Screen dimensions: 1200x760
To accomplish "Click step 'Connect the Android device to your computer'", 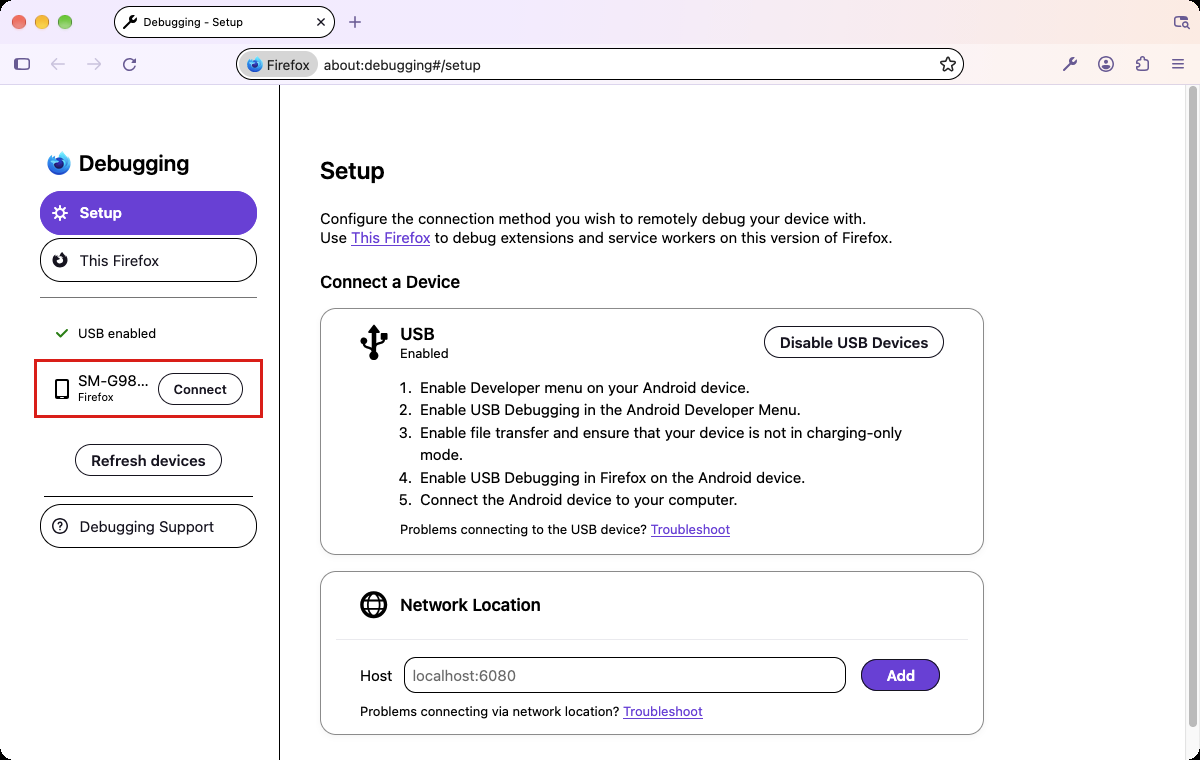I will [x=579, y=500].
